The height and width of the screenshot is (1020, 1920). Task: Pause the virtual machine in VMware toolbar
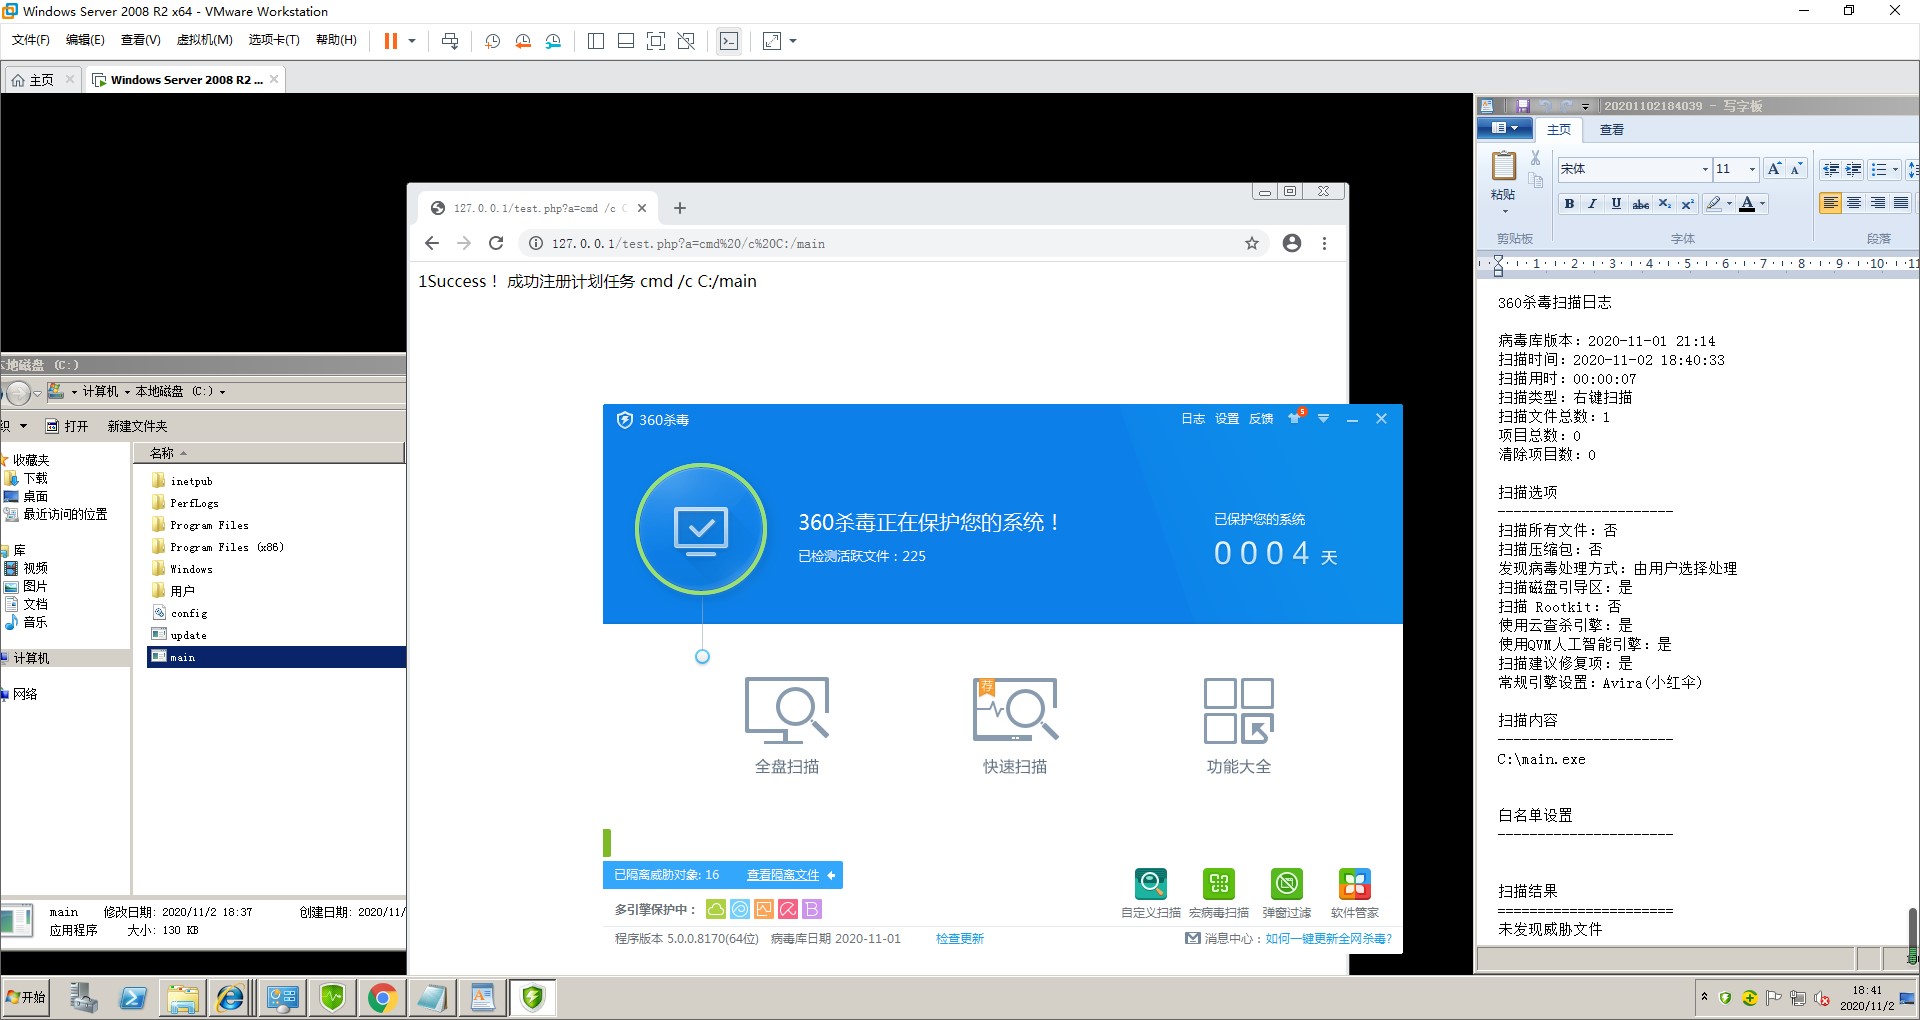pyautogui.click(x=391, y=41)
